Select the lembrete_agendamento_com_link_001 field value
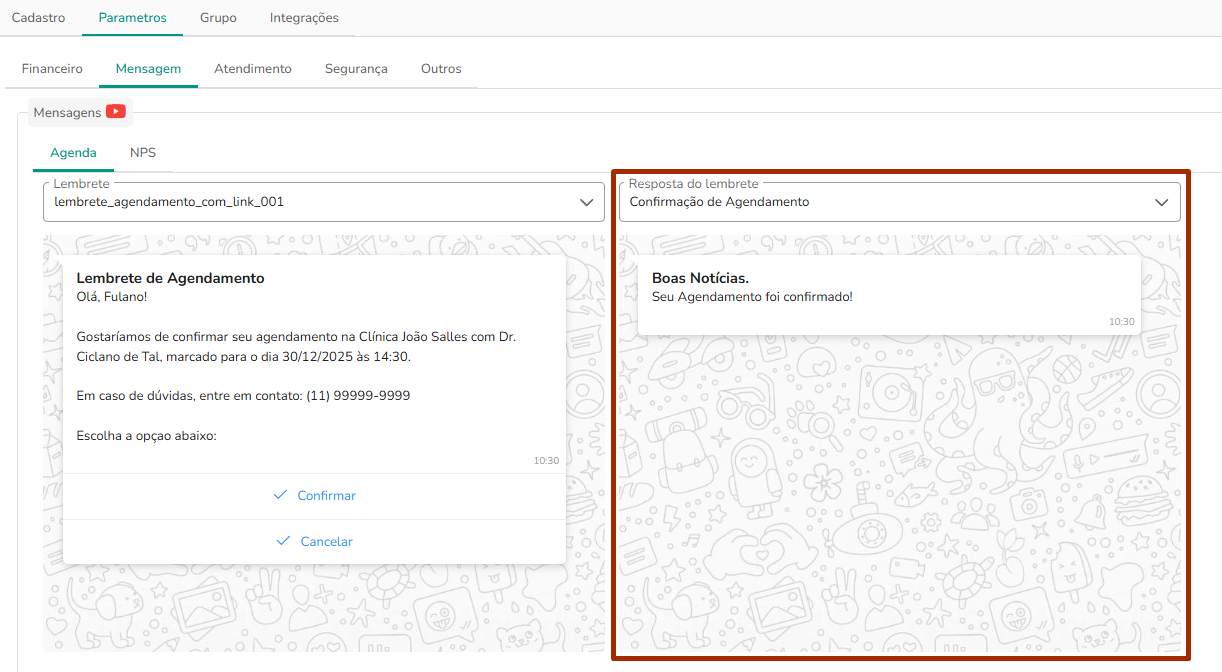 pyautogui.click(x=169, y=202)
